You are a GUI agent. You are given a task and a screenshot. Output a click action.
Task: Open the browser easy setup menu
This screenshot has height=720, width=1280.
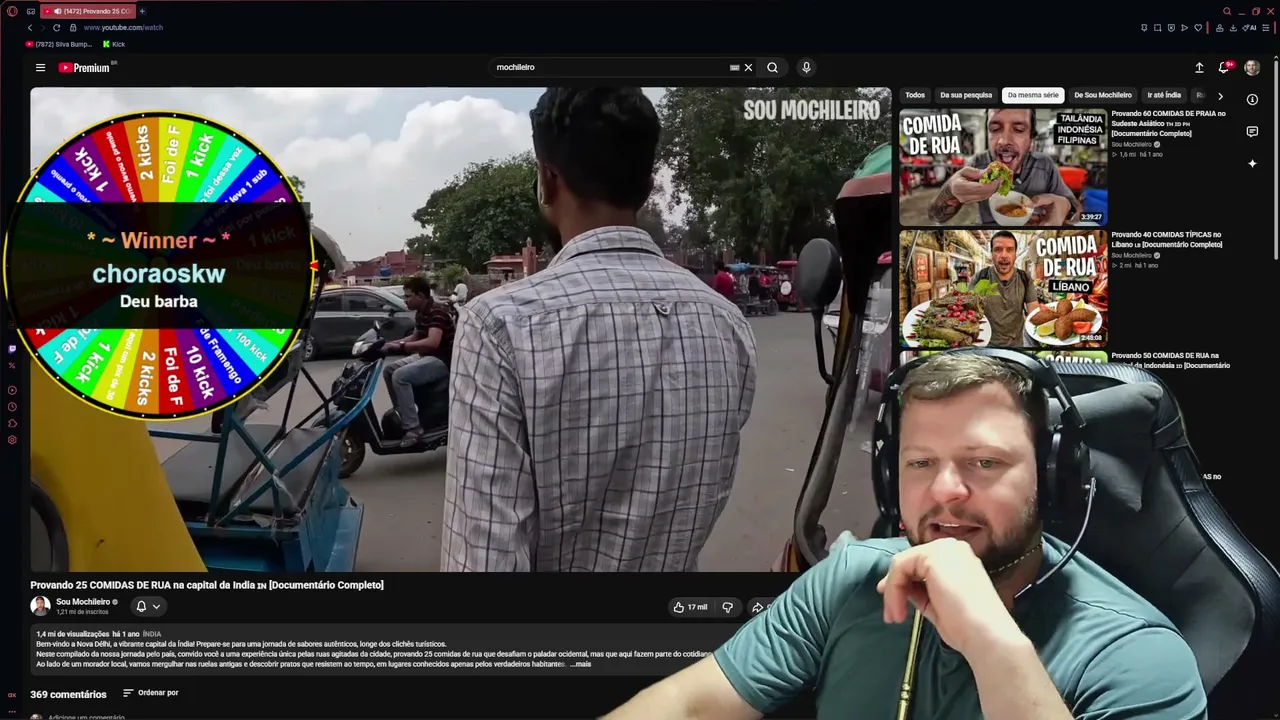pos(1267,28)
